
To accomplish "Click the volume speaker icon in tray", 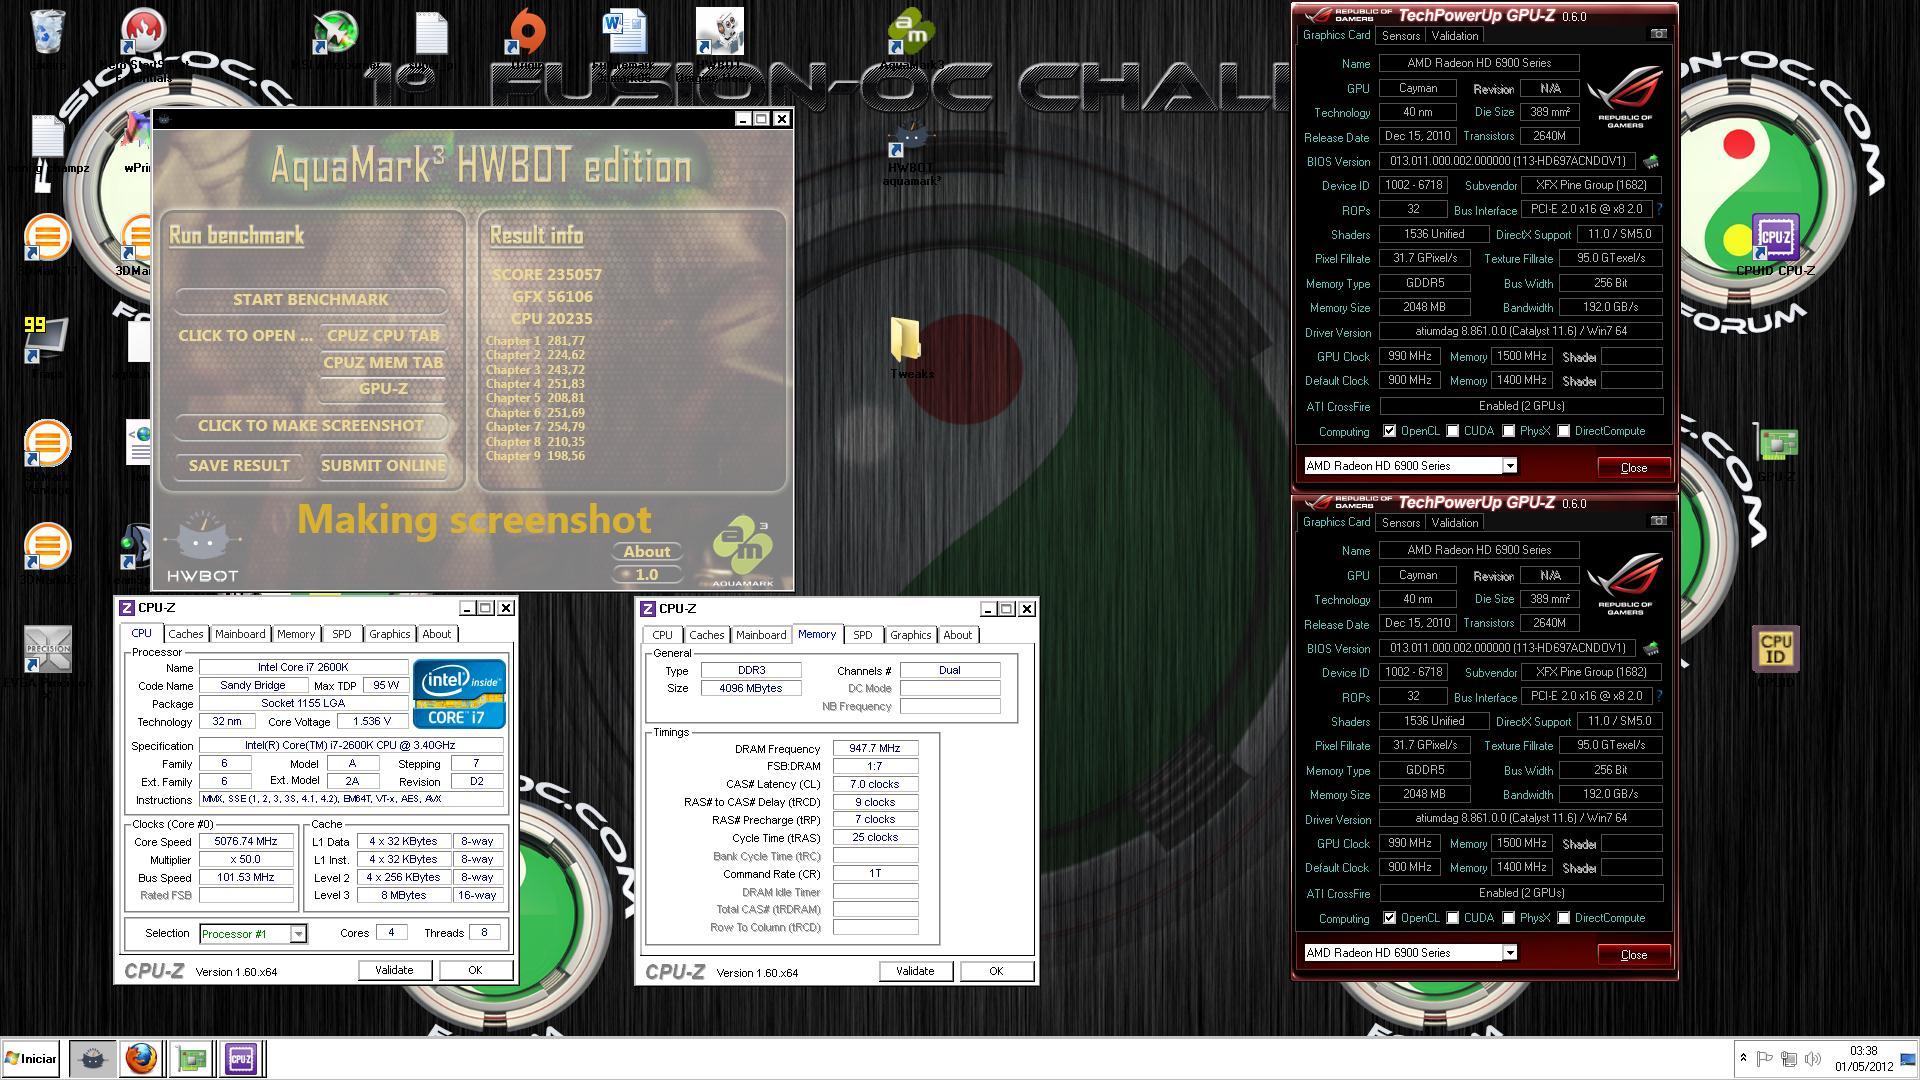I will [x=1812, y=1058].
